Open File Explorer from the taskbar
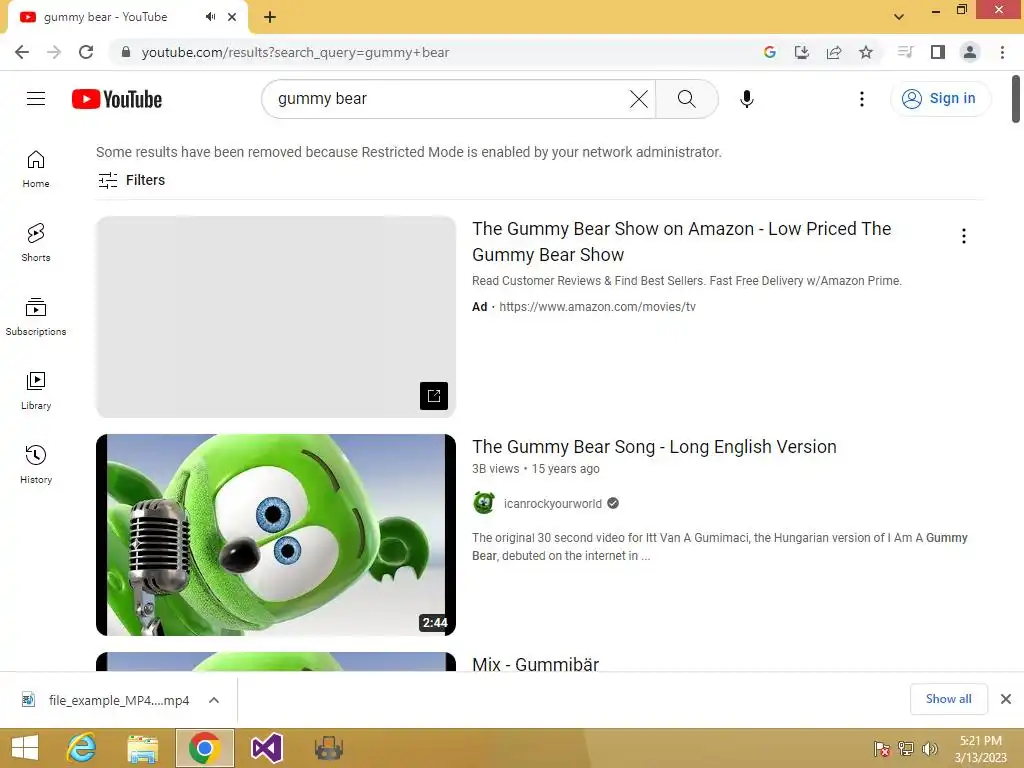This screenshot has width=1024, height=768. point(142,748)
